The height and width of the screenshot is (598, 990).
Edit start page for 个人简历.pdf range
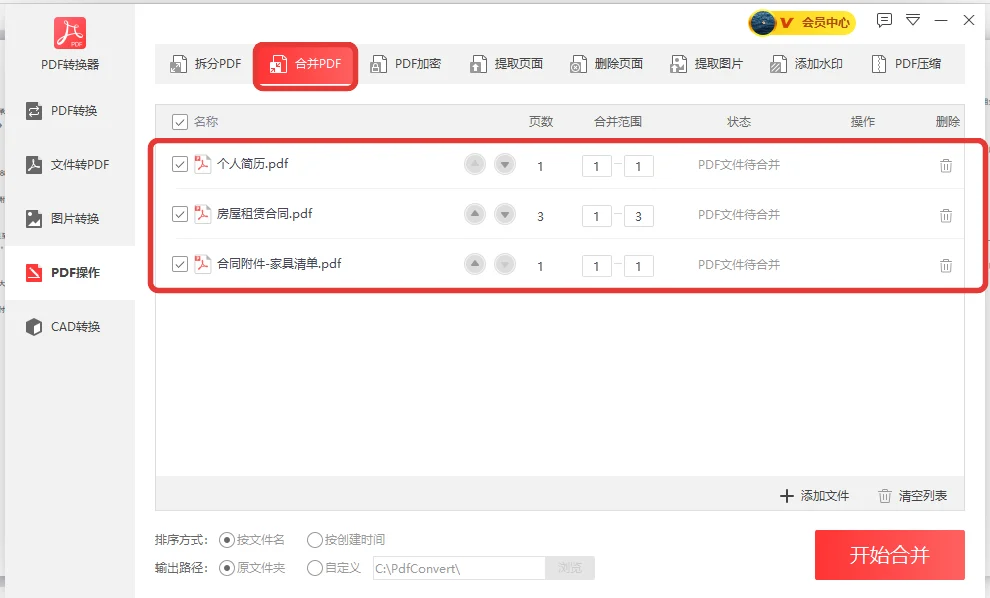(x=597, y=166)
